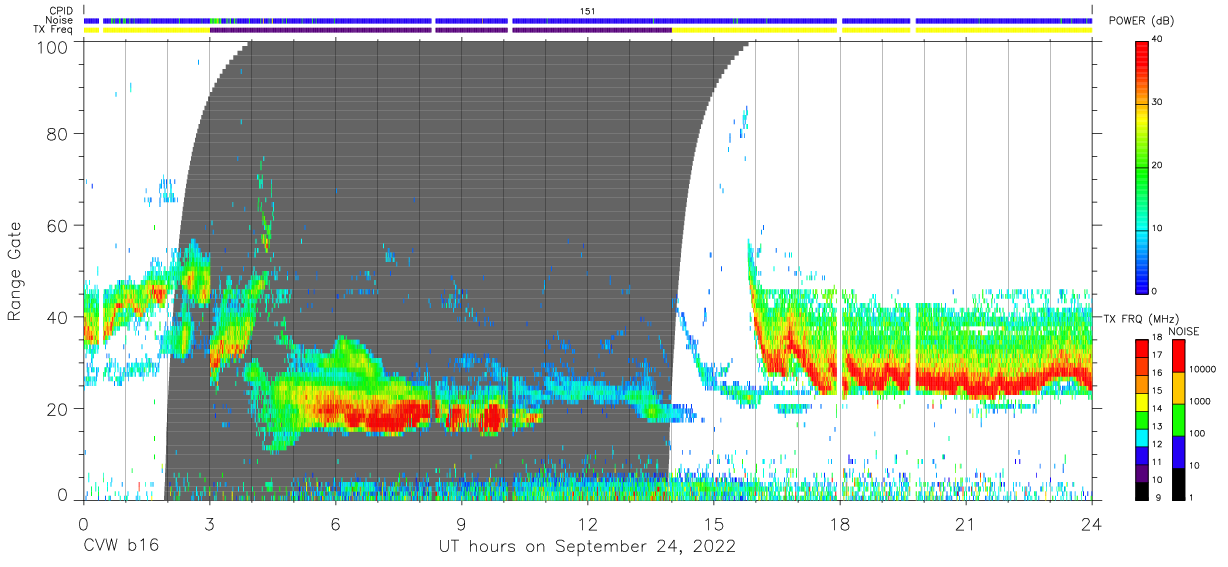This screenshot has height=567, width=1228.
Task: Click the 6 tick on UT hours axis
Action: point(336,524)
